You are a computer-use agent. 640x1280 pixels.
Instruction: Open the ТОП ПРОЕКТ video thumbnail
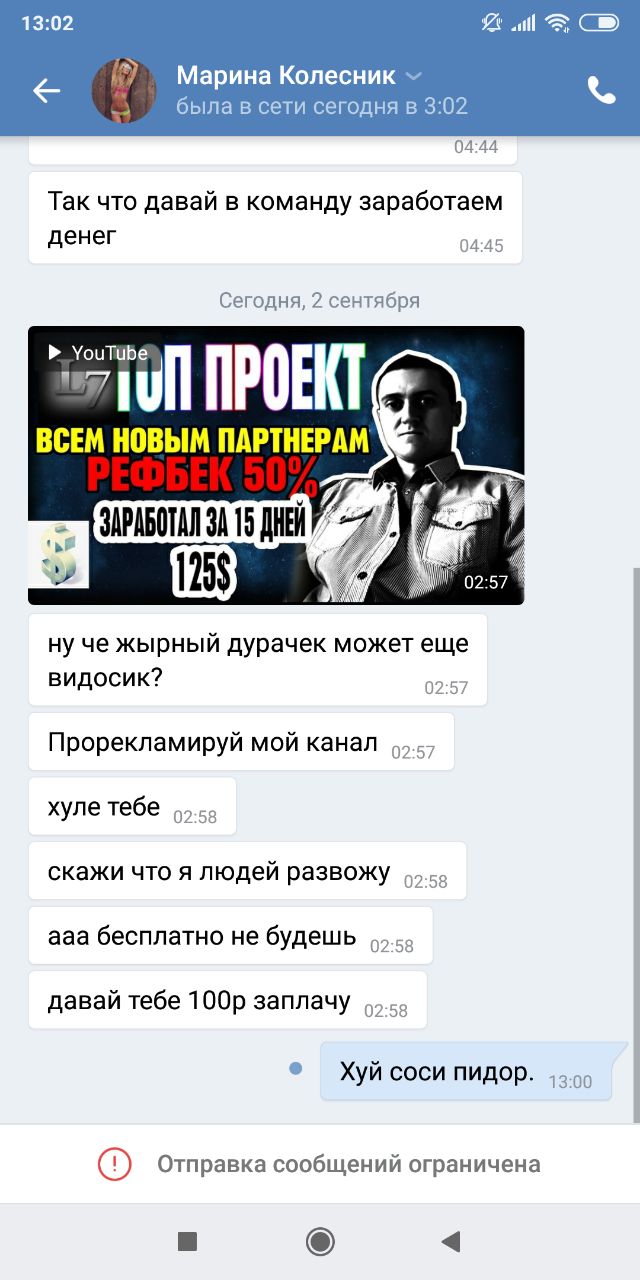coord(276,465)
